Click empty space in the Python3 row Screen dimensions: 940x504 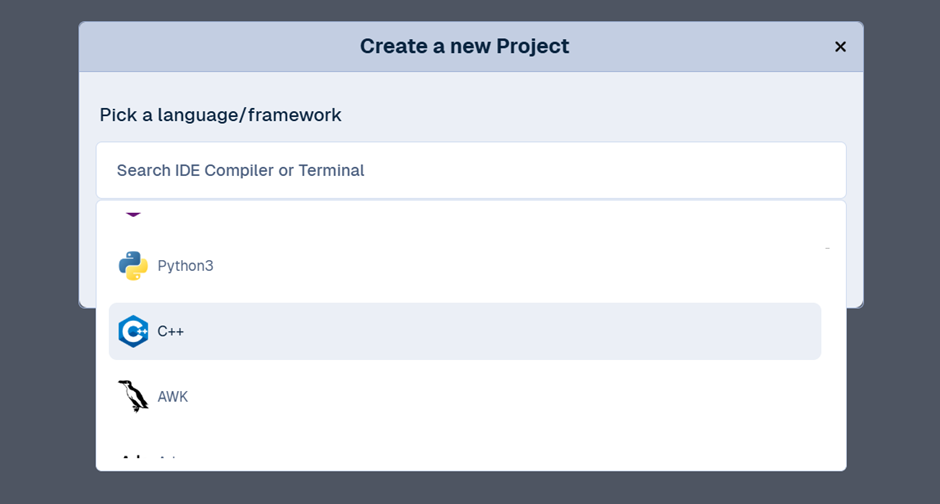[x=500, y=266]
